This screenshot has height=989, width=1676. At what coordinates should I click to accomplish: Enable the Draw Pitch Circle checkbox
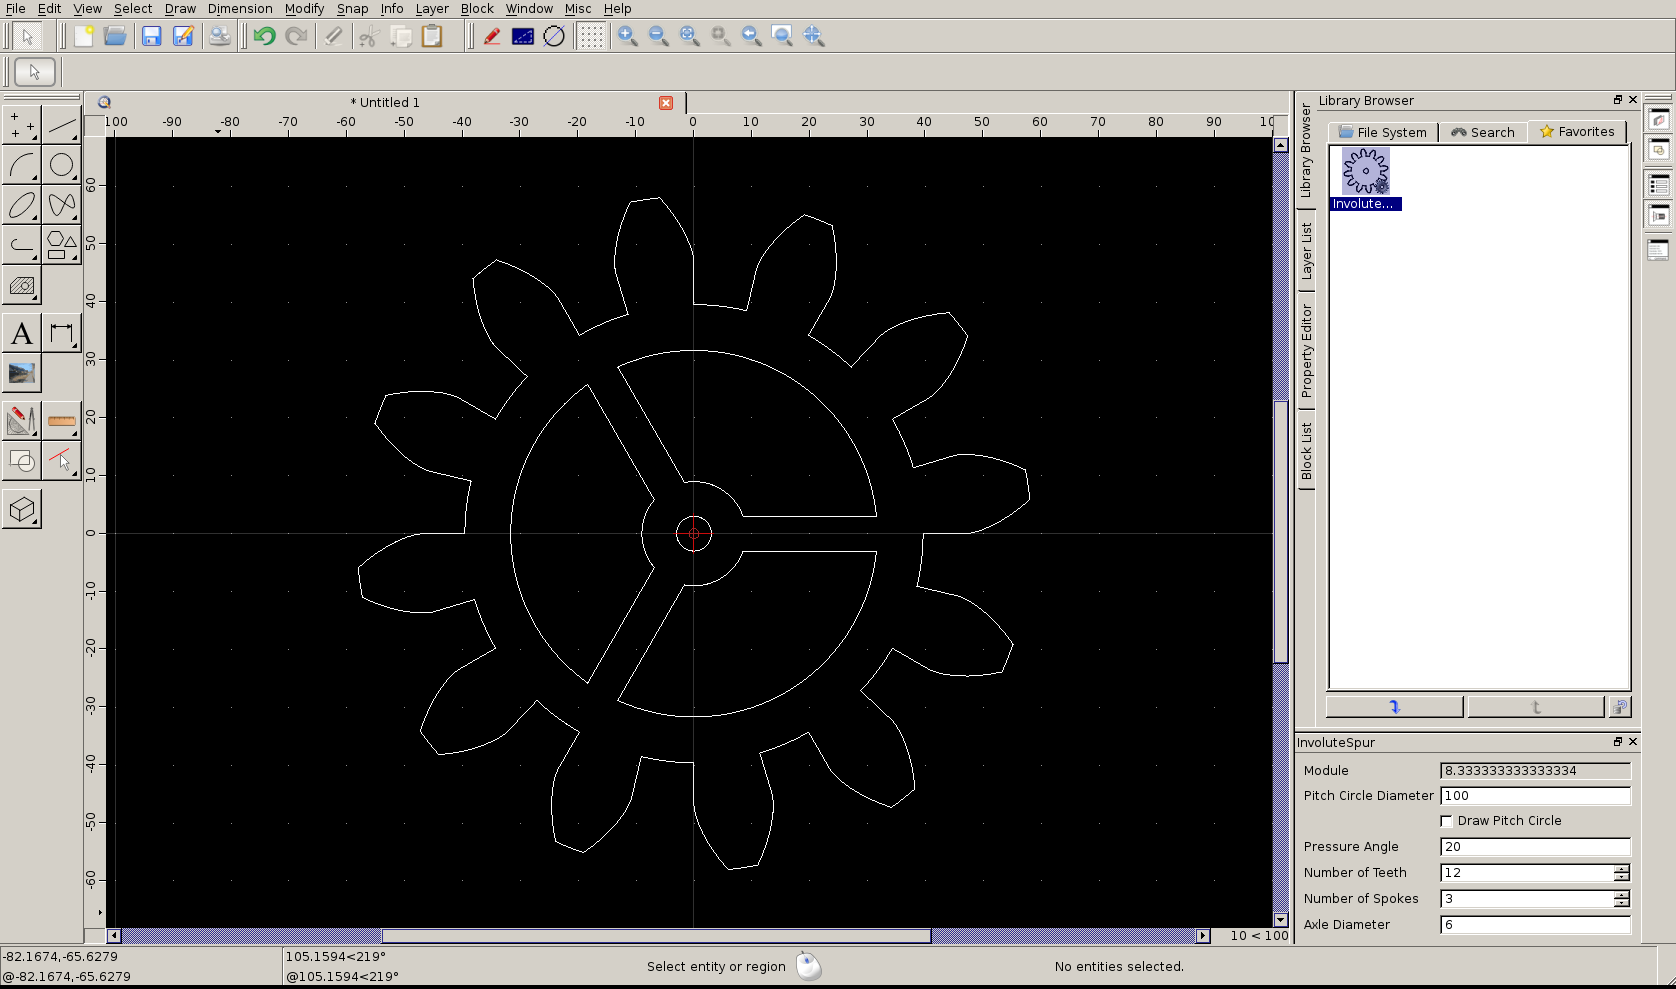(x=1446, y=821)
